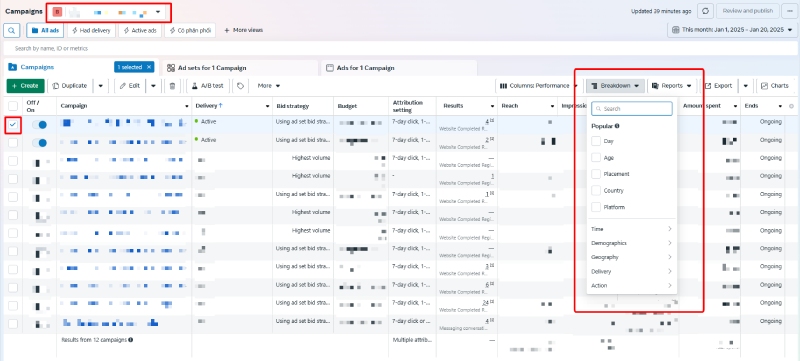Click the Updated 39 minutes ago text
The image size is (800, 361).
[661, 11]
